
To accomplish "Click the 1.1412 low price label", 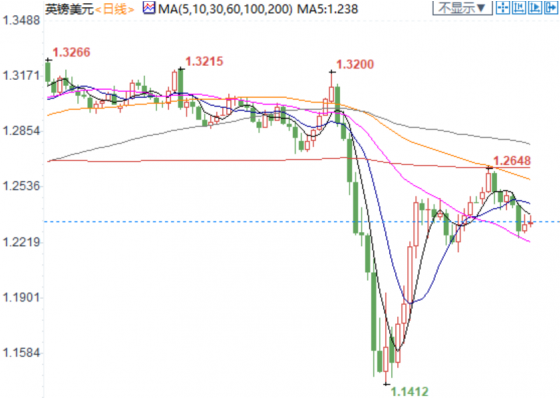I will [409, 392].
